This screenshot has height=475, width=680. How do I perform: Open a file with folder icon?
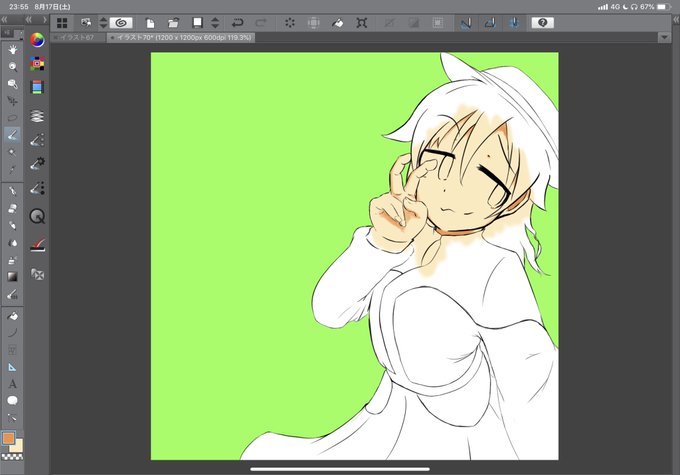pos(173,23)
